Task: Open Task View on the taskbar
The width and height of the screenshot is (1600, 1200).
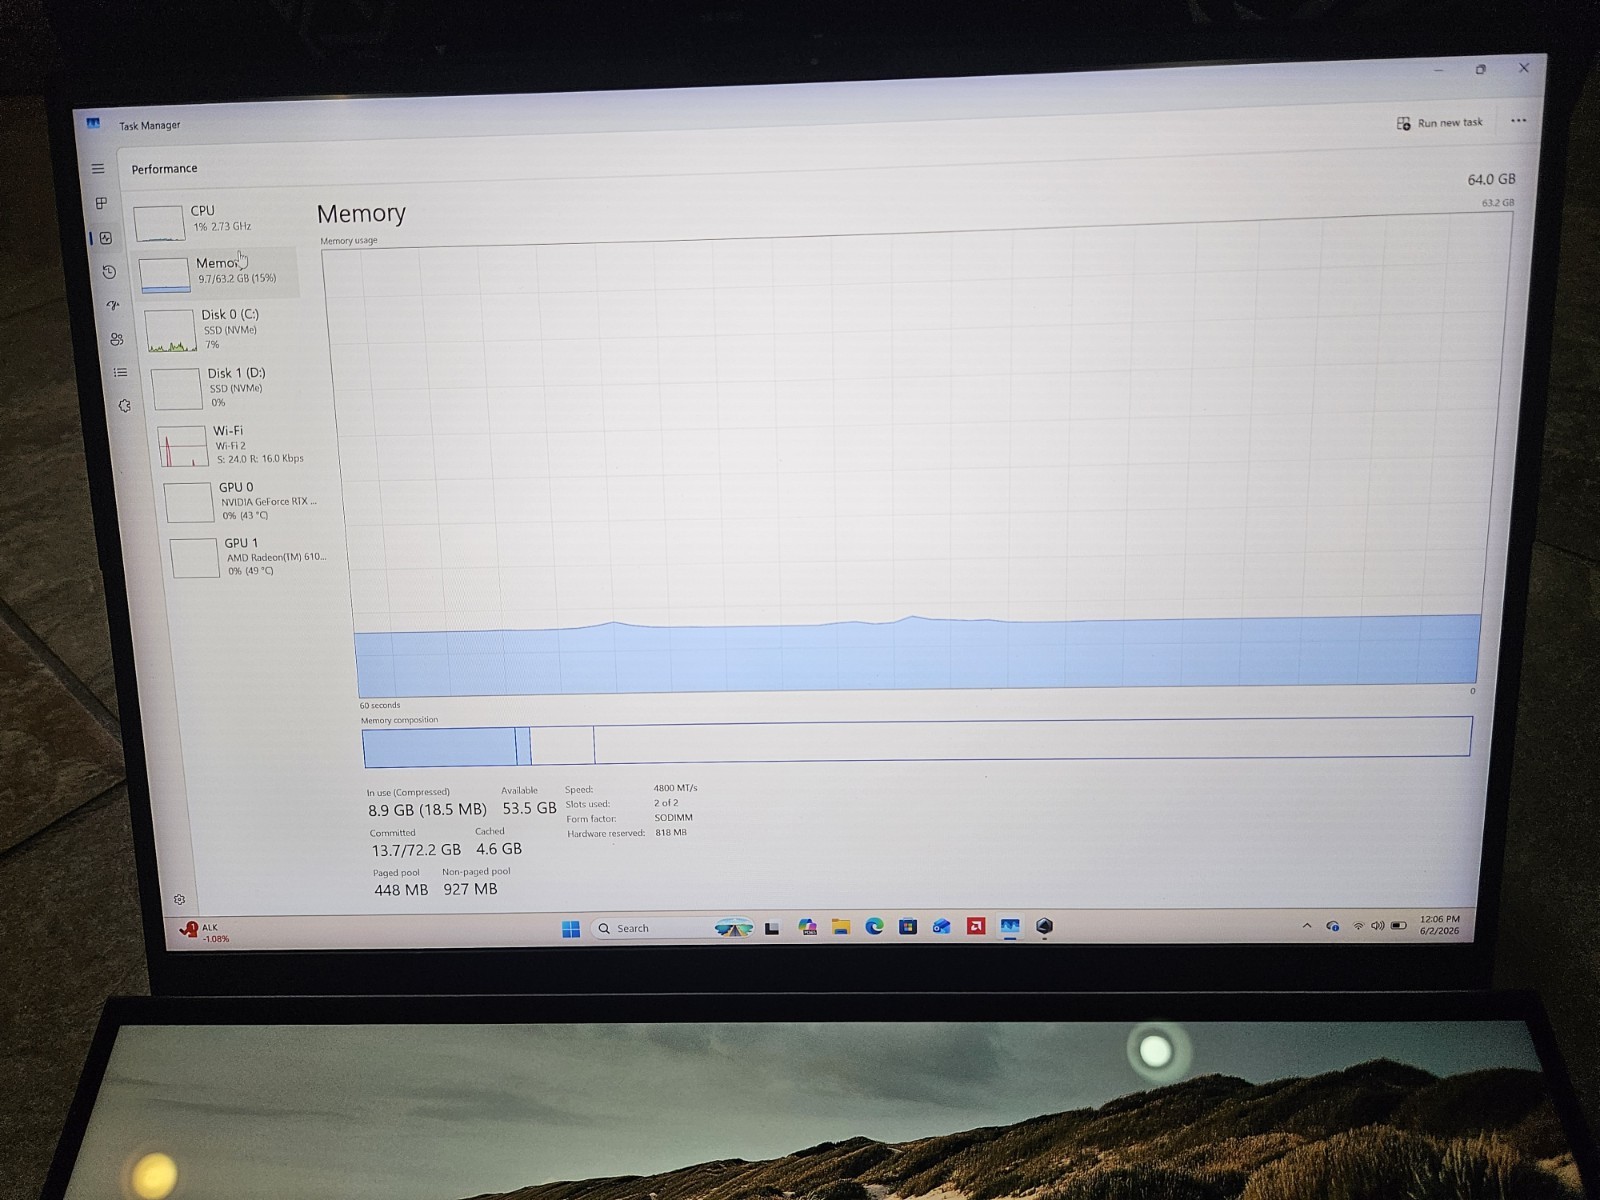Action: (771, 928)
